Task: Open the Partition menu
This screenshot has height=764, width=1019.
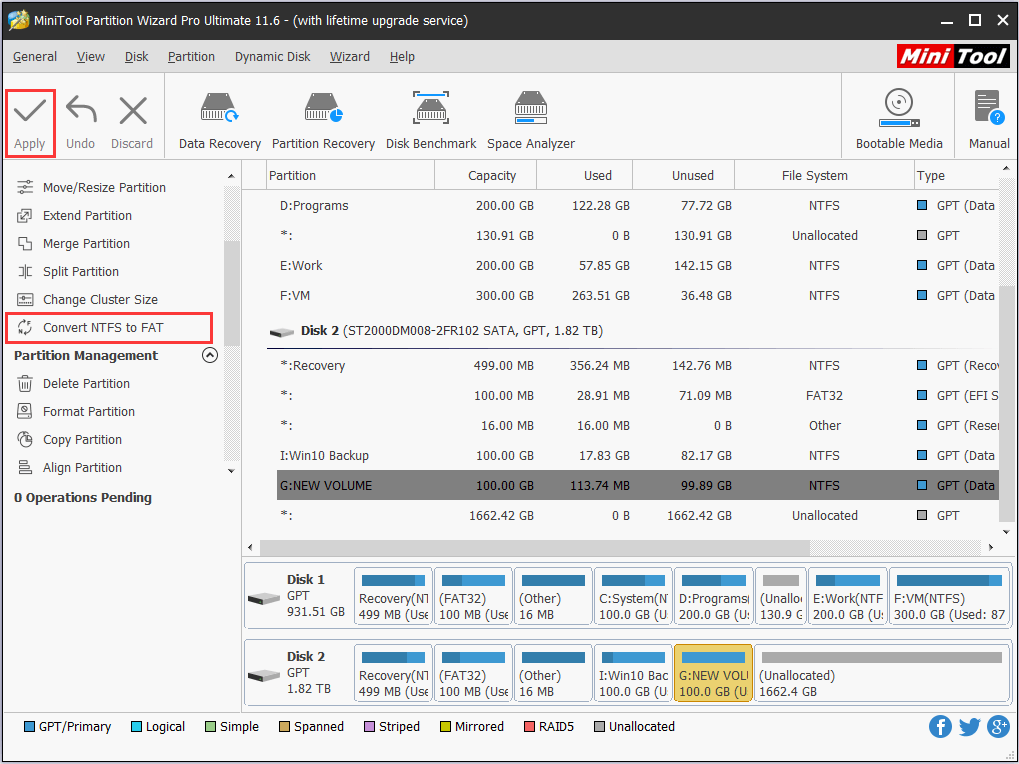Action: point(191,57)
